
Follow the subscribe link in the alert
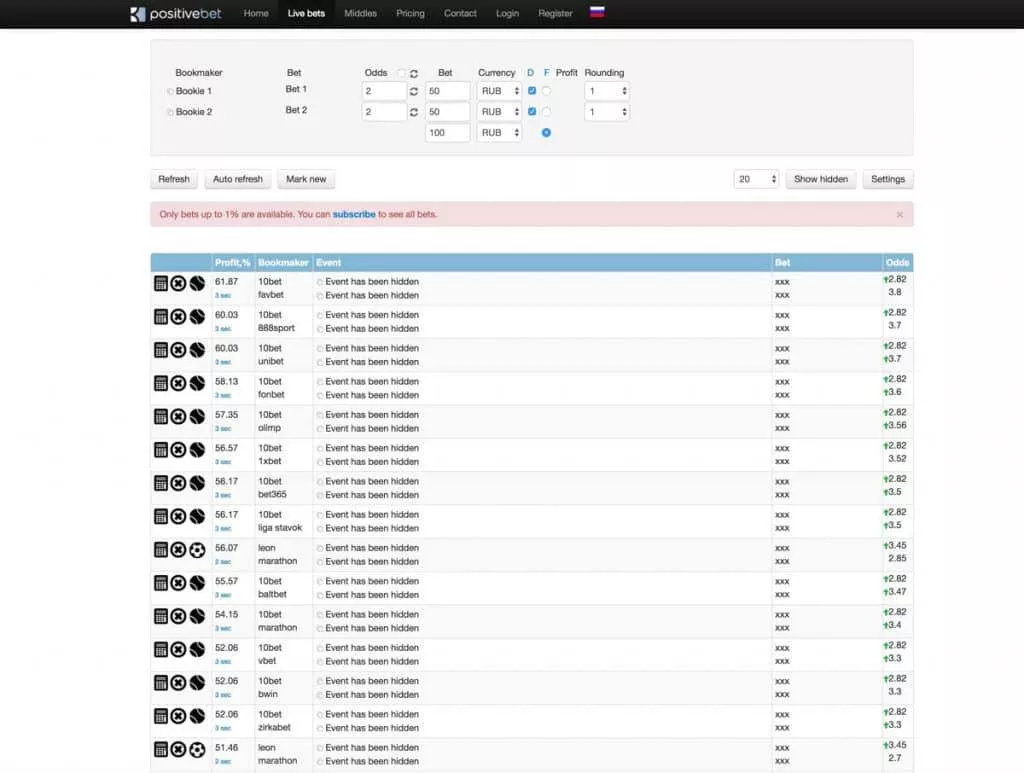[x=354, y=214]
